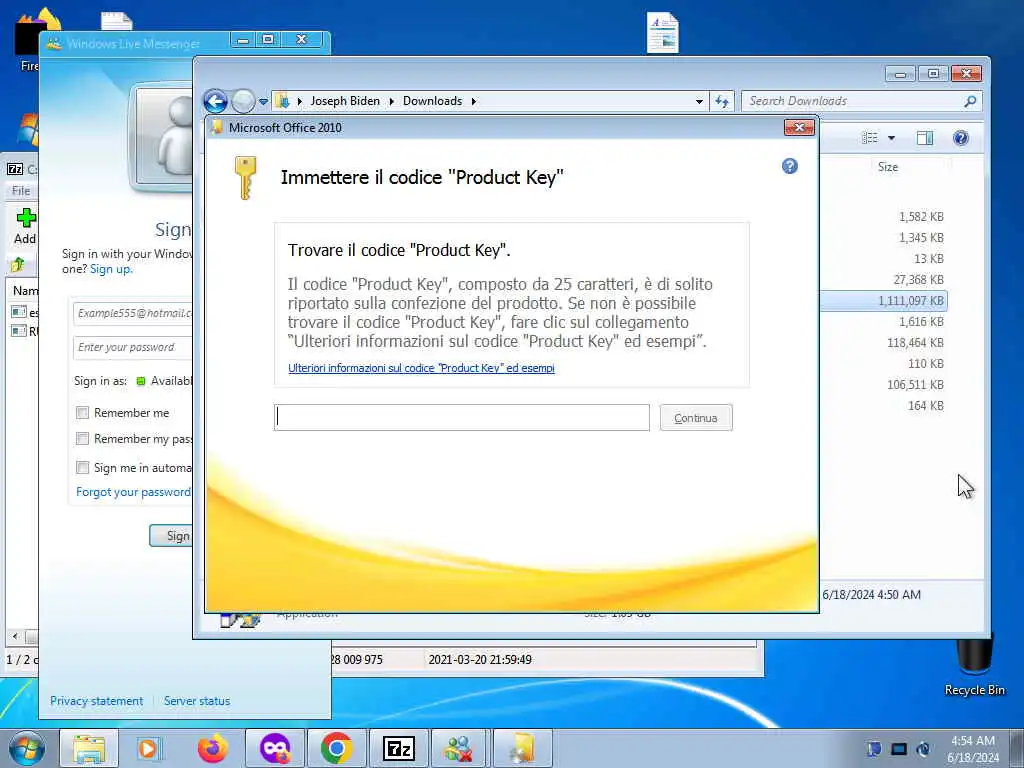The height and width of the screenshot is (768, 1024).
Task: Select the file sized 118,464 KB
Action: (915, 343)
